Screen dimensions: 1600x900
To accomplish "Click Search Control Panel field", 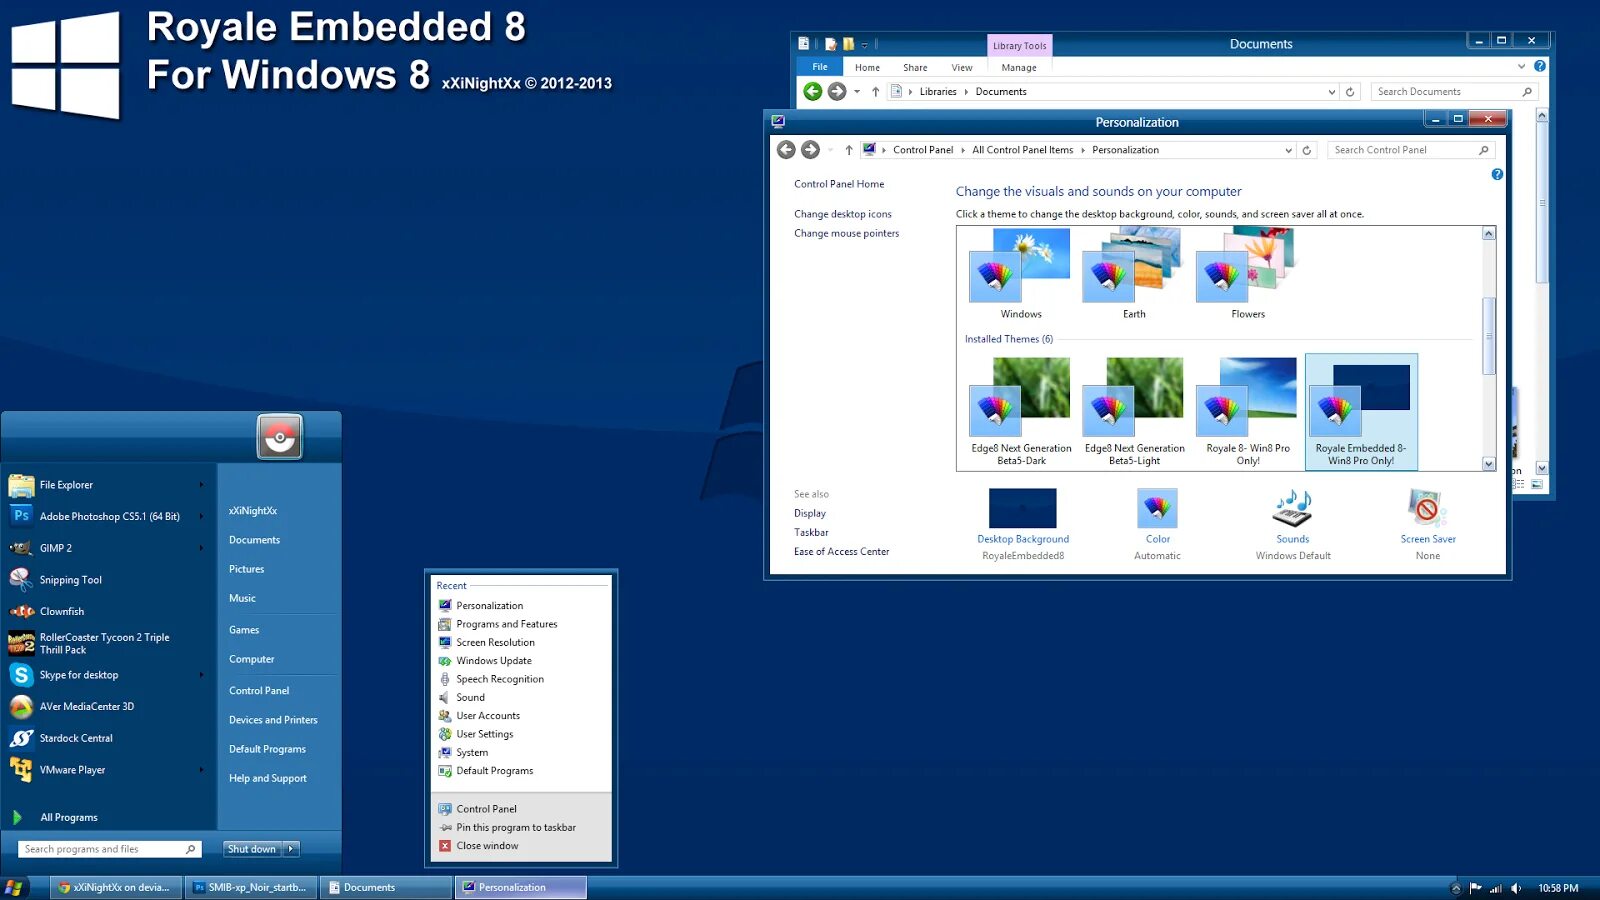I will pyautogui.click(x=1411, y=150).
